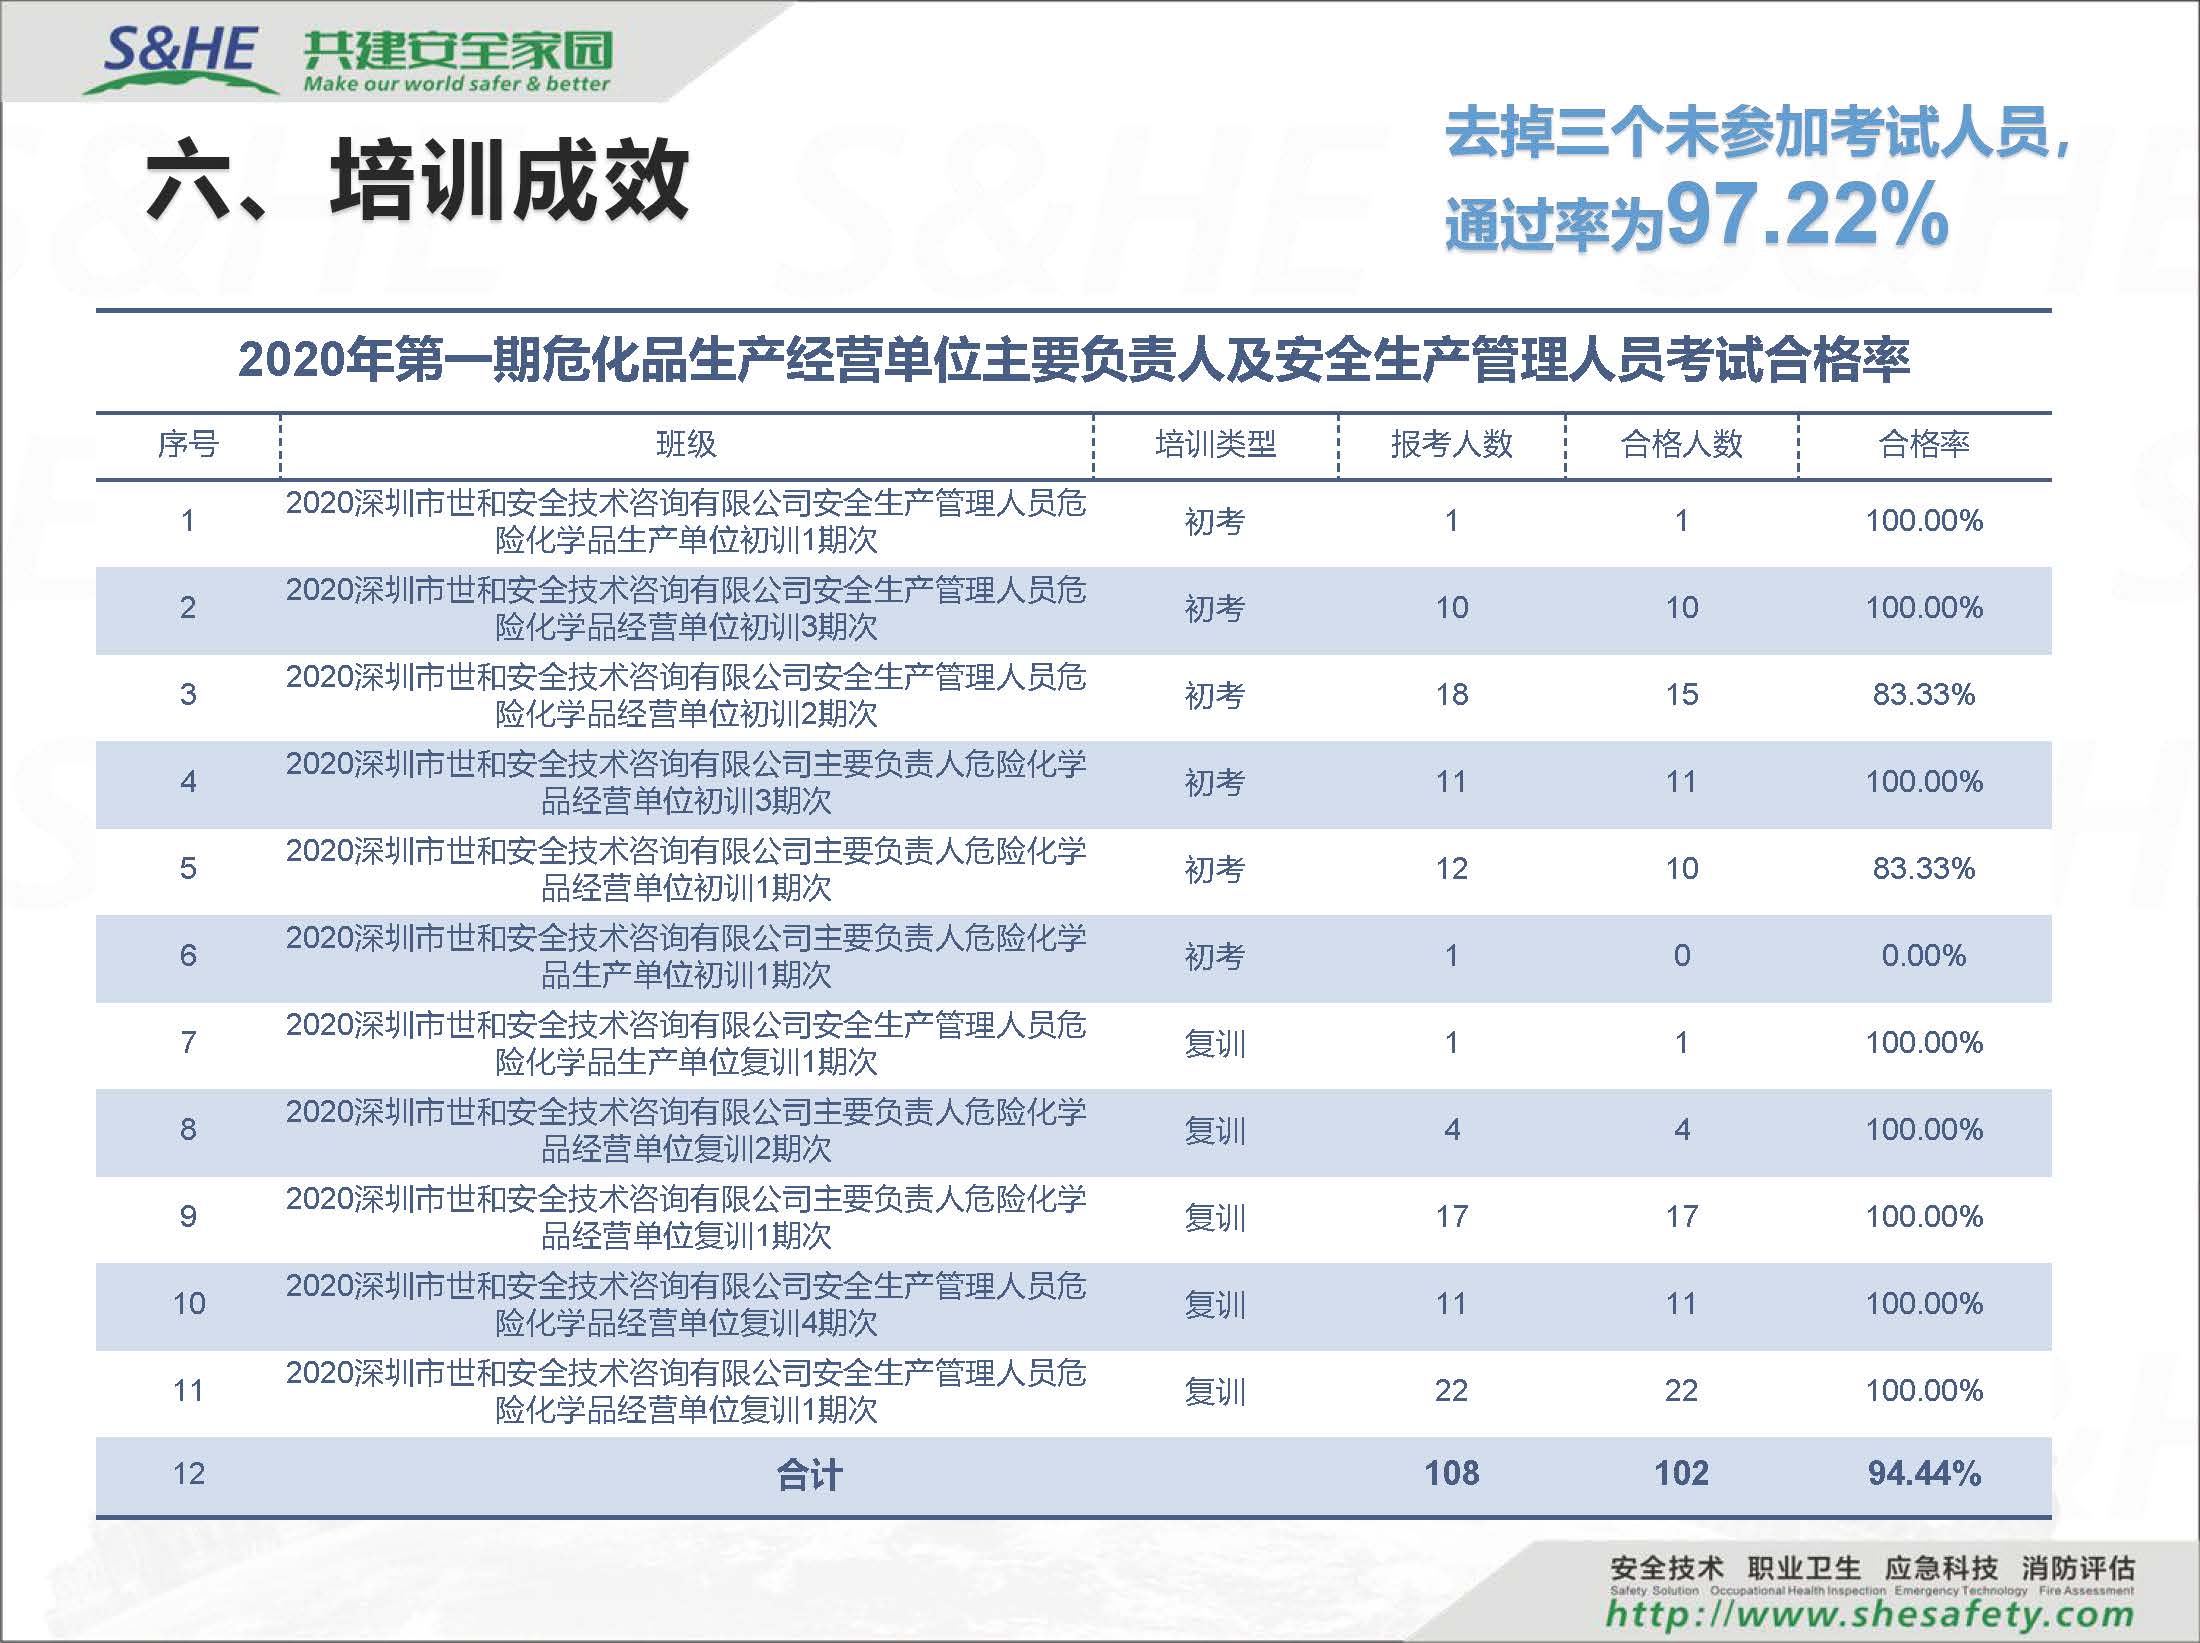Click passed count 22 in row 11

click(x=1681, y=1391)
